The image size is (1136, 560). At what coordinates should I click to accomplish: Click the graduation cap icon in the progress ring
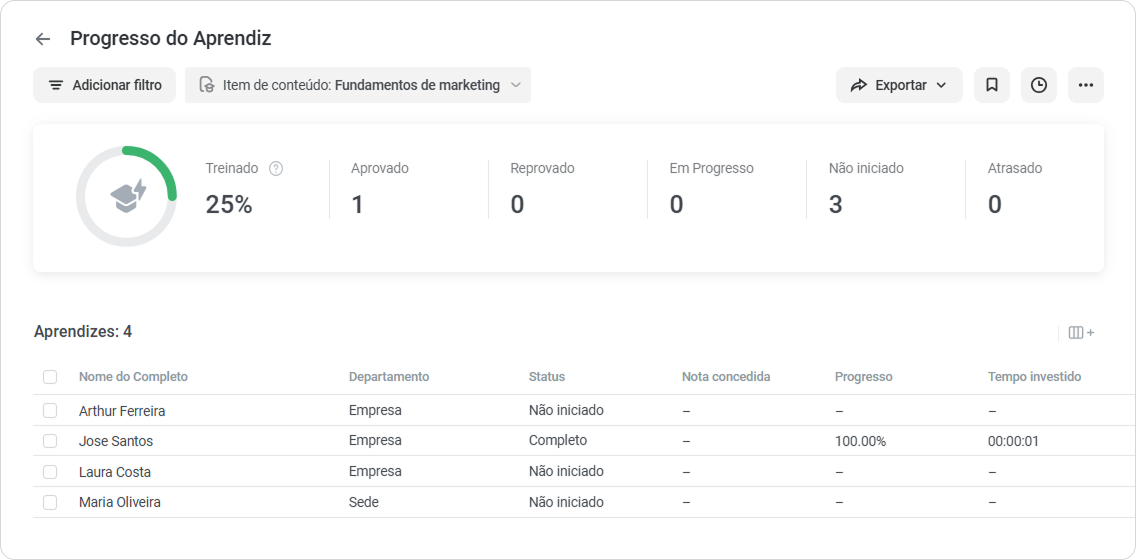click(x=128, y=196)
